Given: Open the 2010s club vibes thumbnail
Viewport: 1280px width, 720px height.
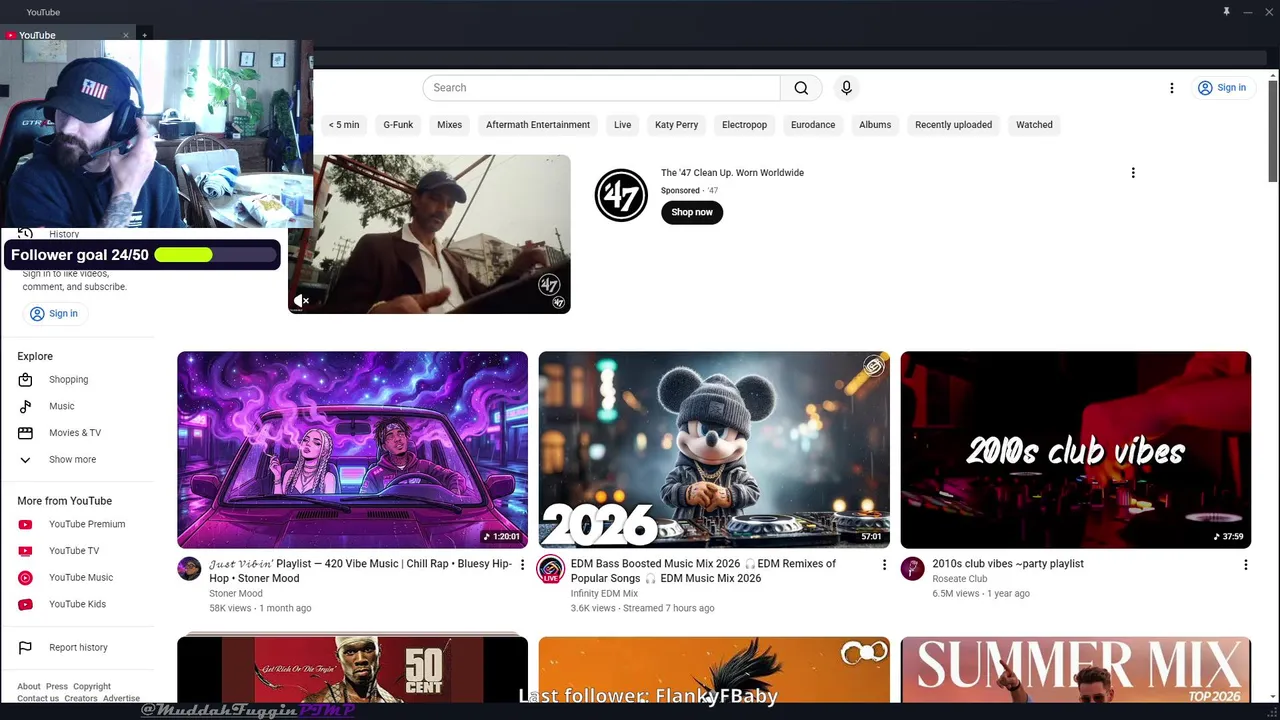Looking at the screenshot, I should [1076, 450].
